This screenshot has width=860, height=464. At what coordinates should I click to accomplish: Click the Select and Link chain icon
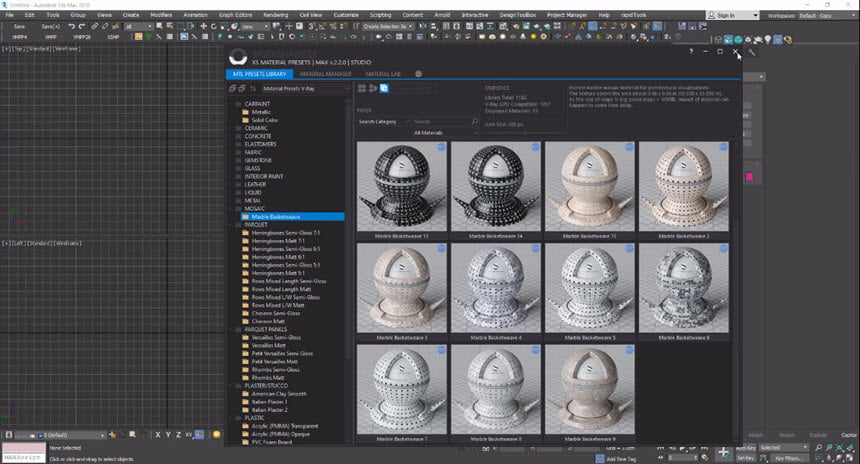tap(95, 26)
